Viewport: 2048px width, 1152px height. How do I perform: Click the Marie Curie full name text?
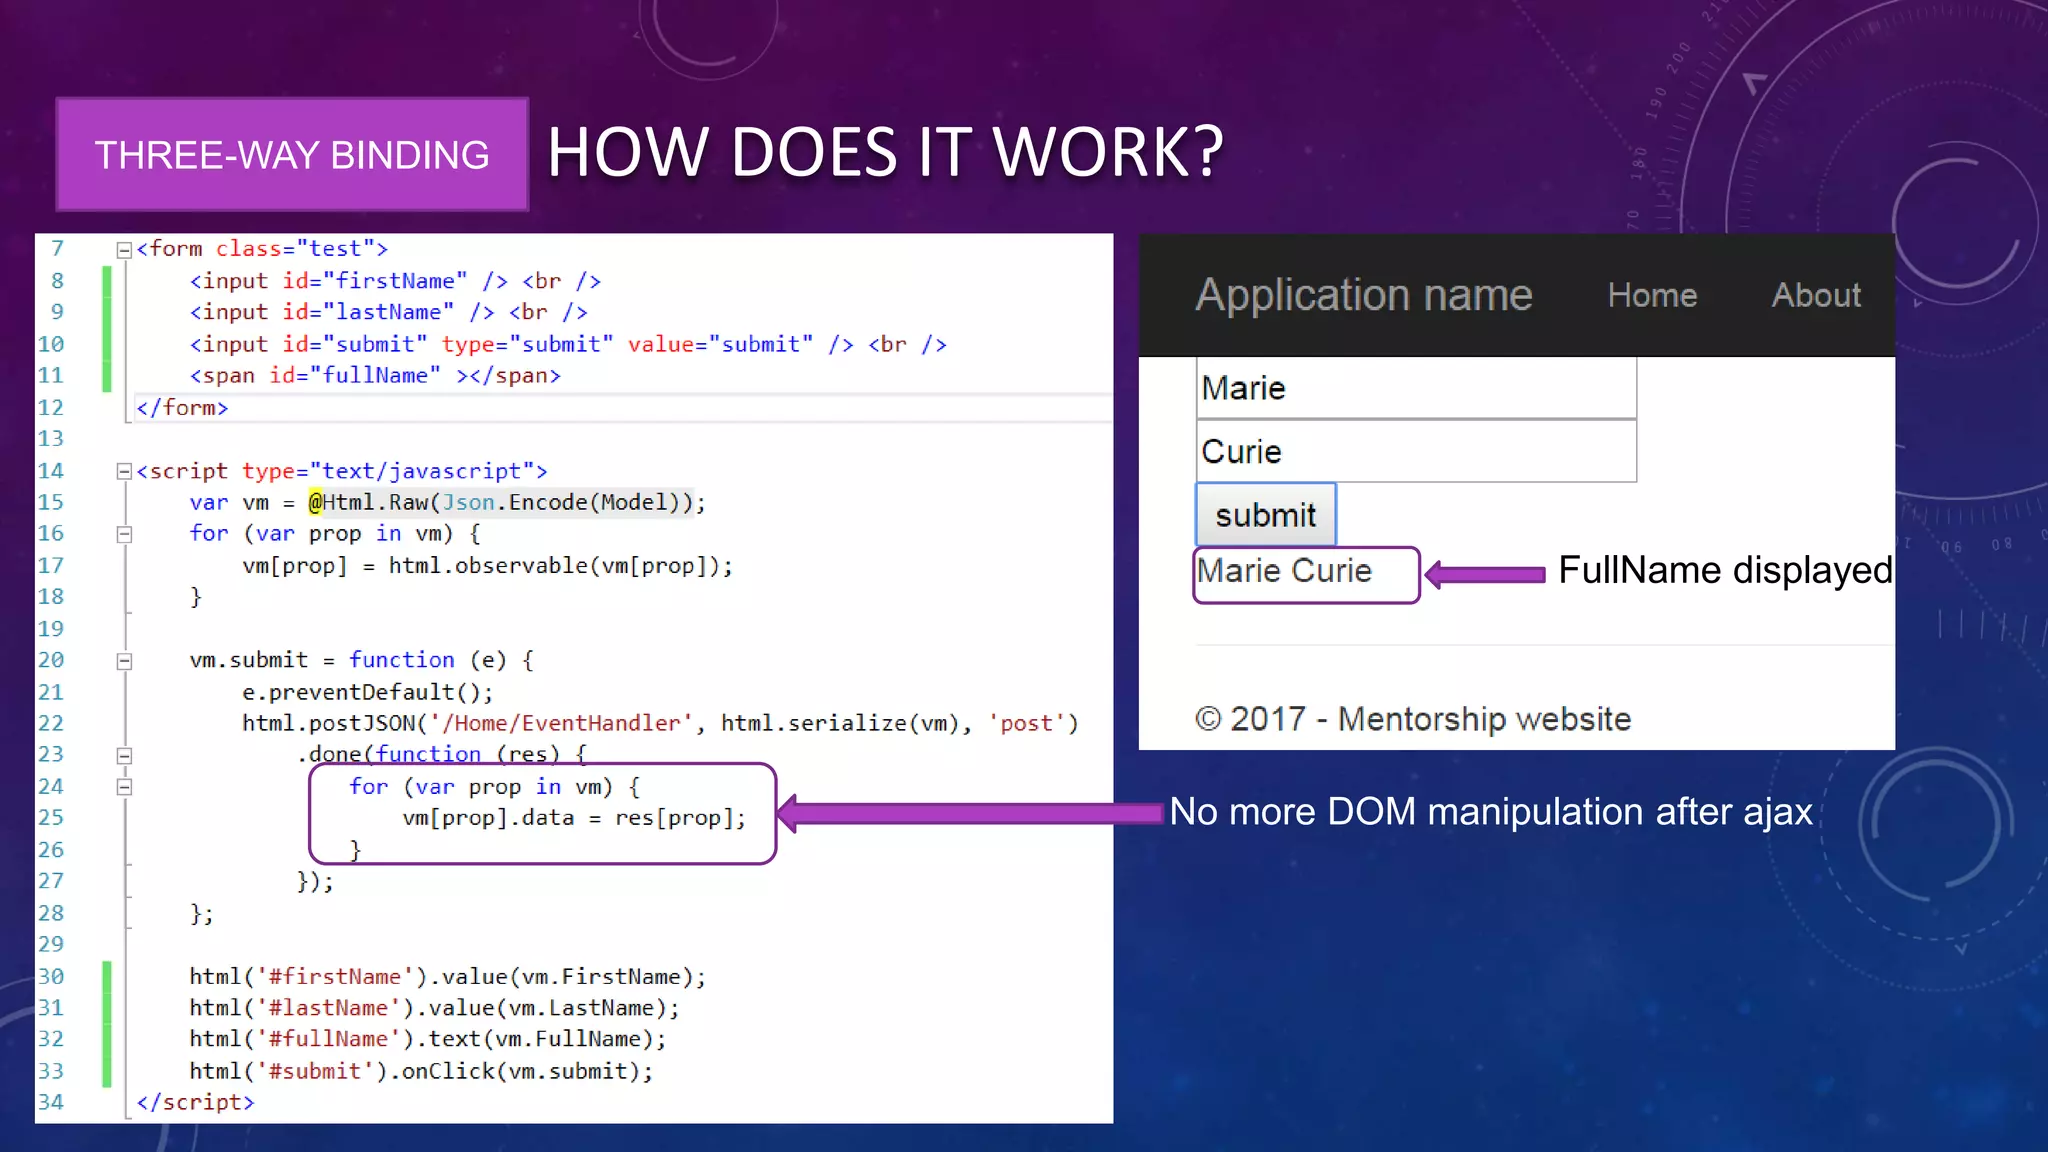pyautogui.click(x=1285, y=571)
